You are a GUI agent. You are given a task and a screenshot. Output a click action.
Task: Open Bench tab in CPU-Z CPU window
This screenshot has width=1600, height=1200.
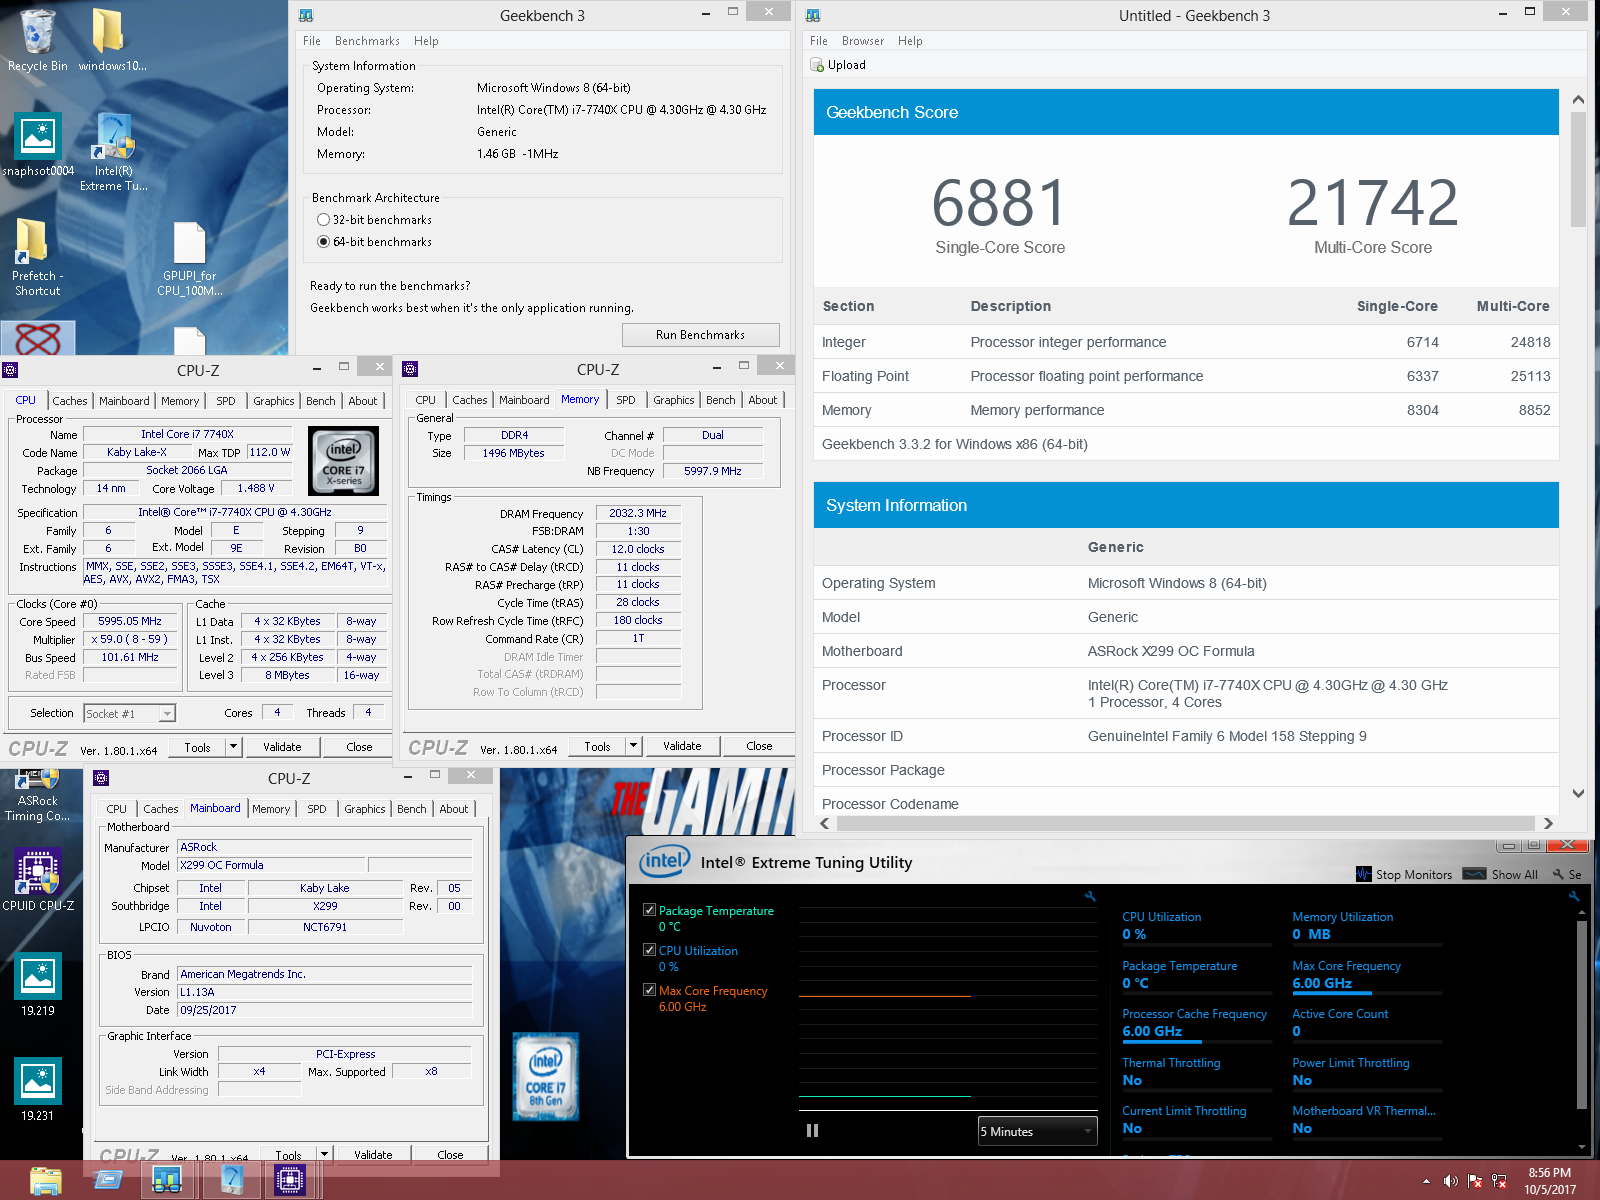coord(321,401)
